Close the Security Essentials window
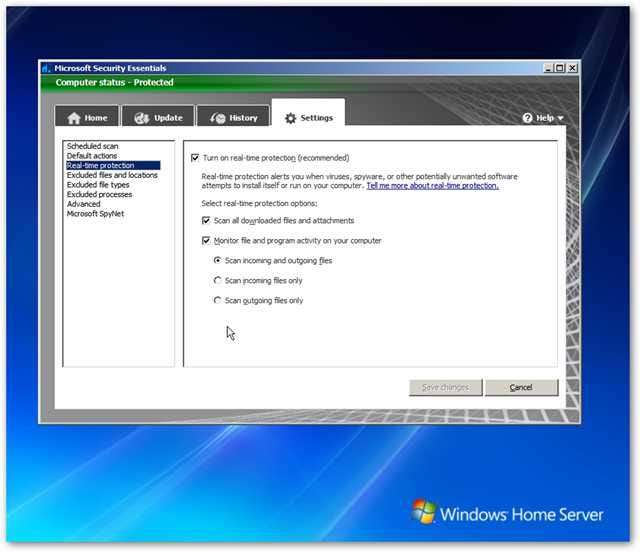 572,68
